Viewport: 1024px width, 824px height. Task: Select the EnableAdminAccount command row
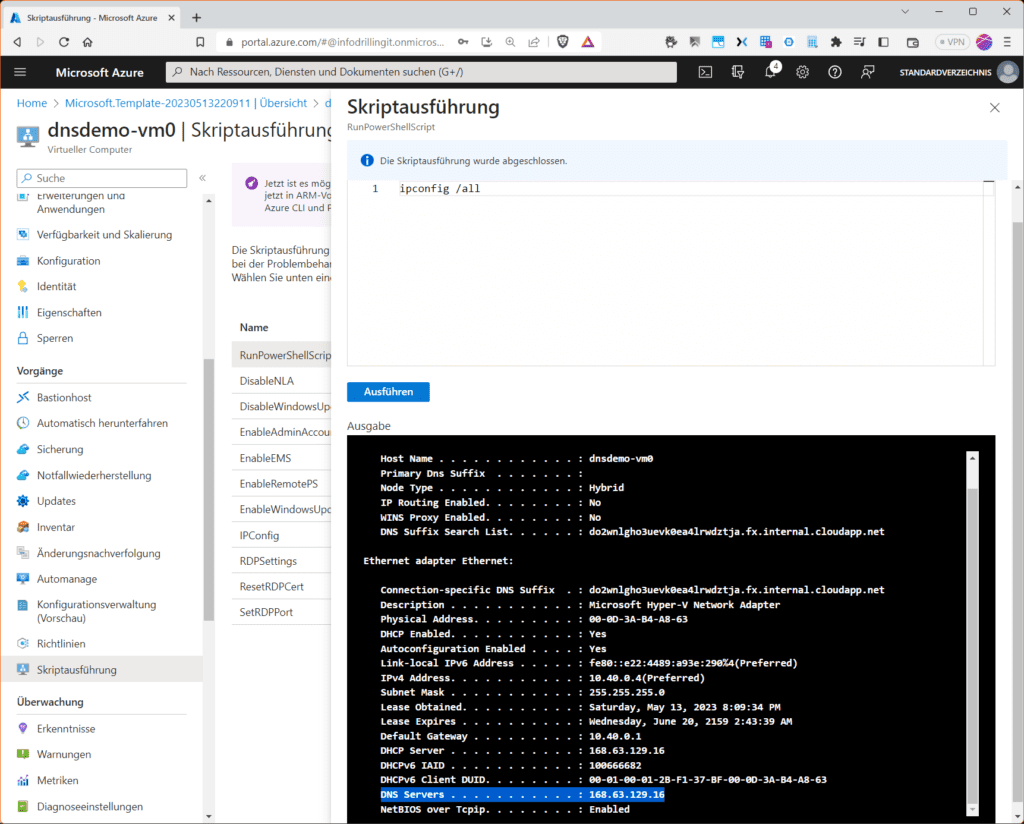[281, 432]
